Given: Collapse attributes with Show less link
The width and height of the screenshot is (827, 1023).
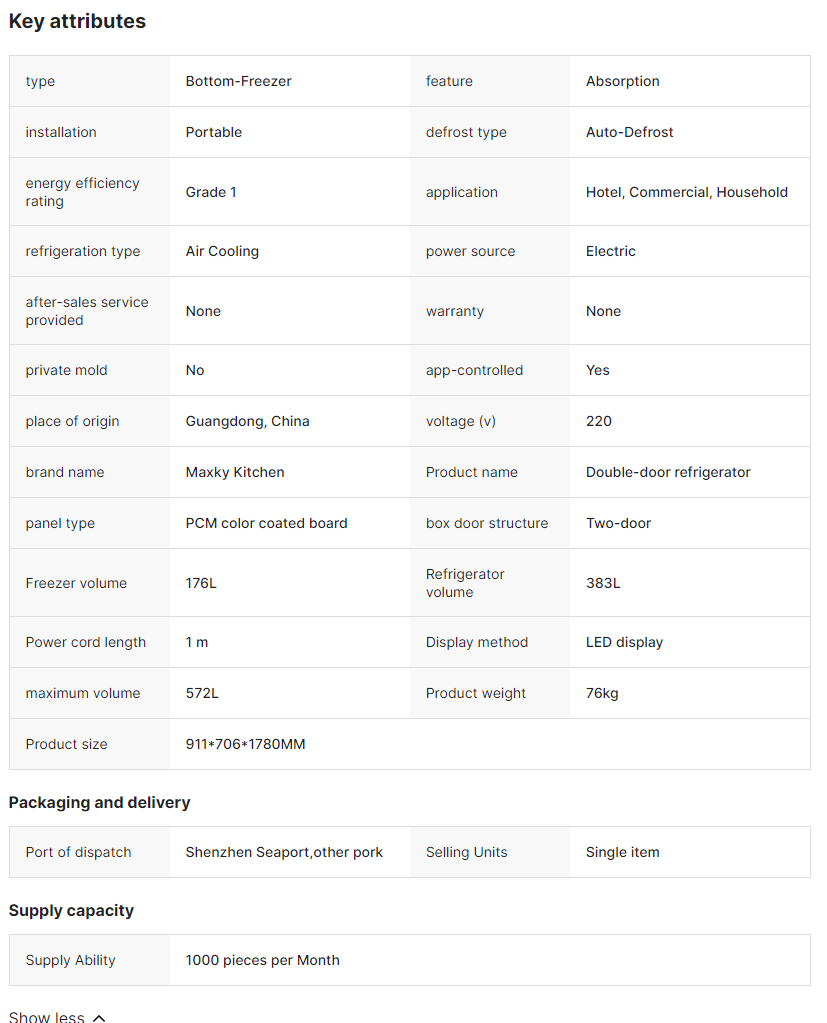Looking at the screenshot, I should (x=47, y=1016).
